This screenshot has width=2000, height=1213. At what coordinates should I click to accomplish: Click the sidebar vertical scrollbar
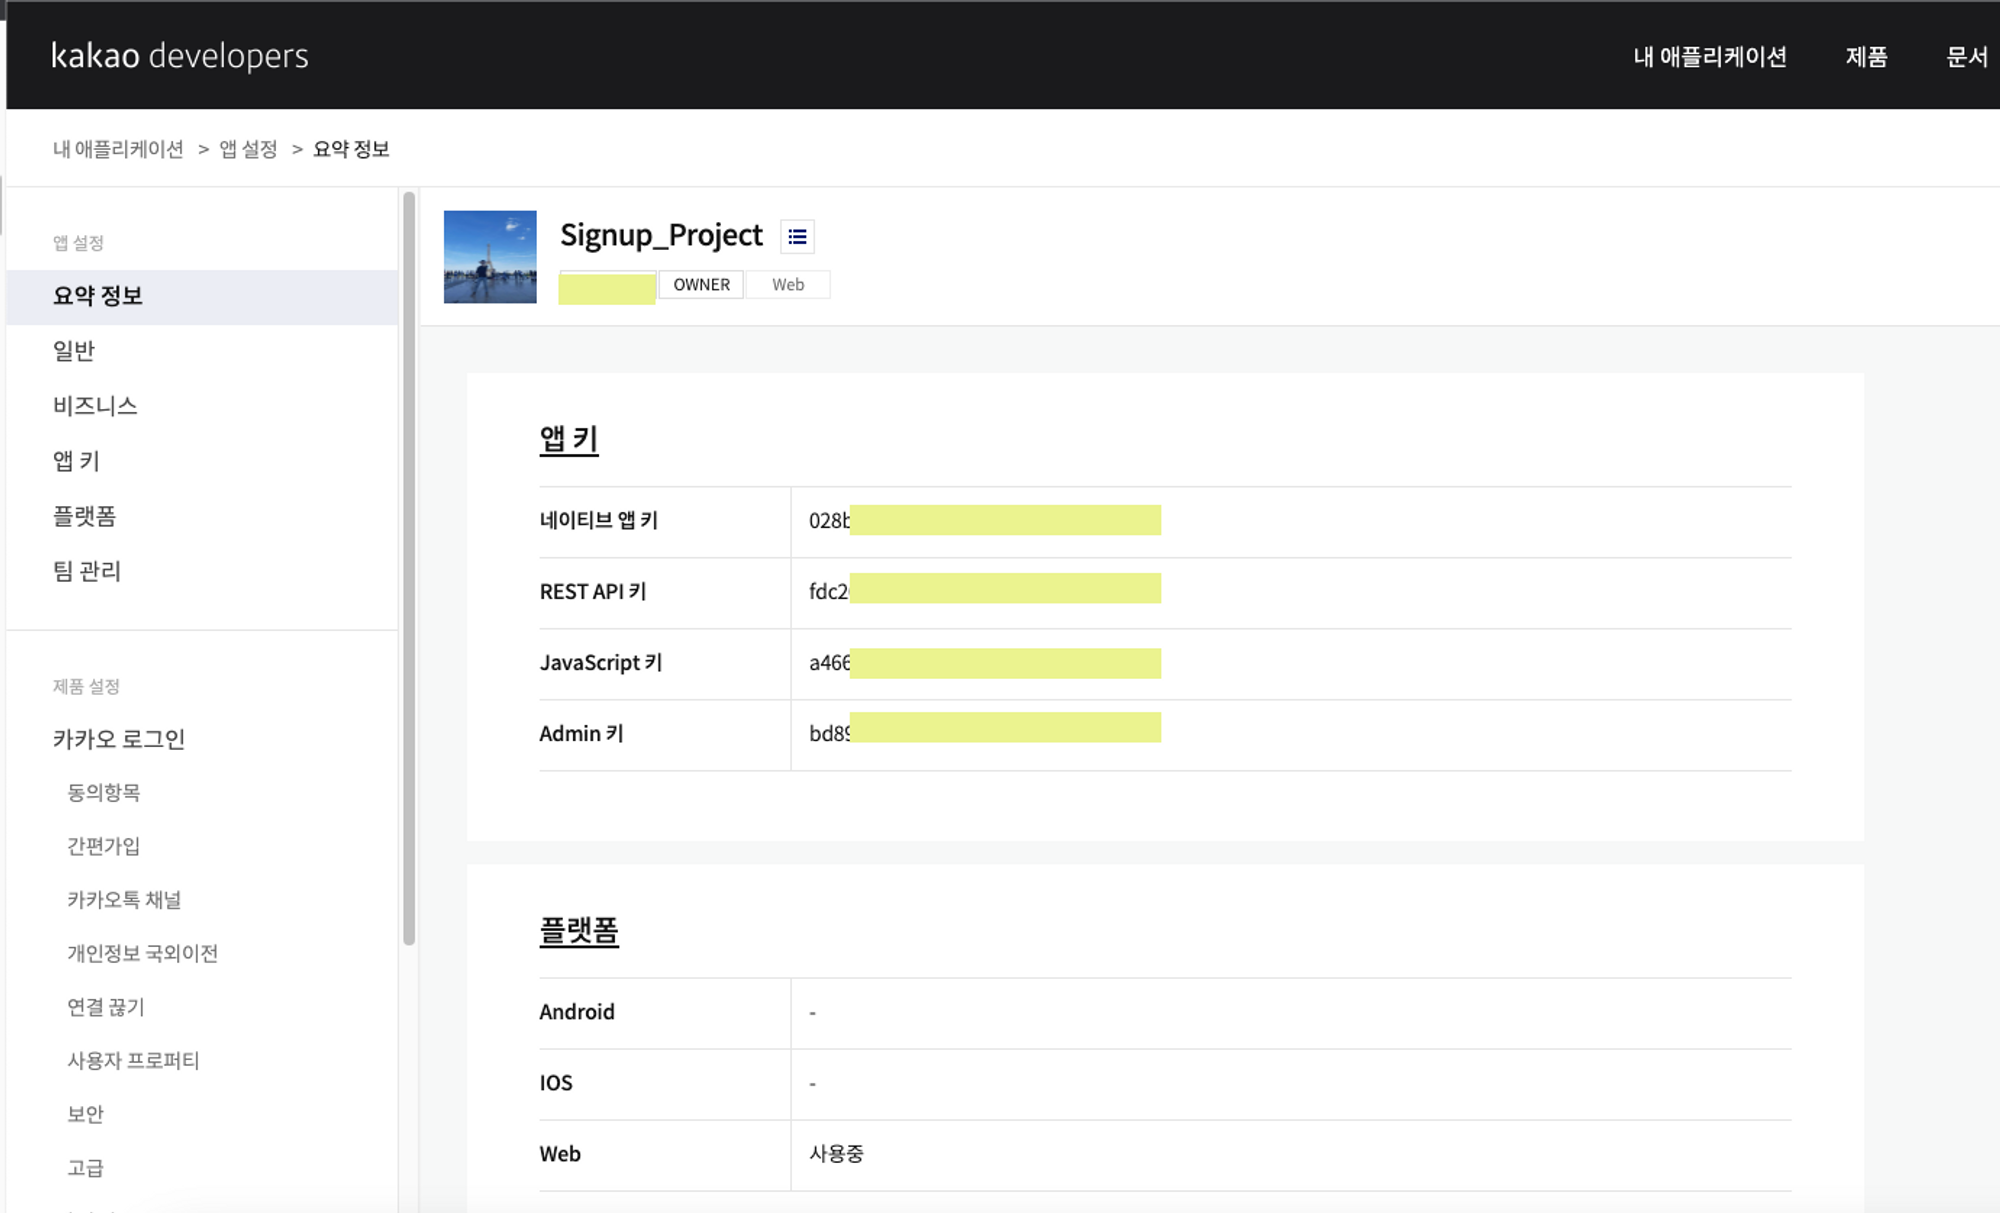point(409,568)
